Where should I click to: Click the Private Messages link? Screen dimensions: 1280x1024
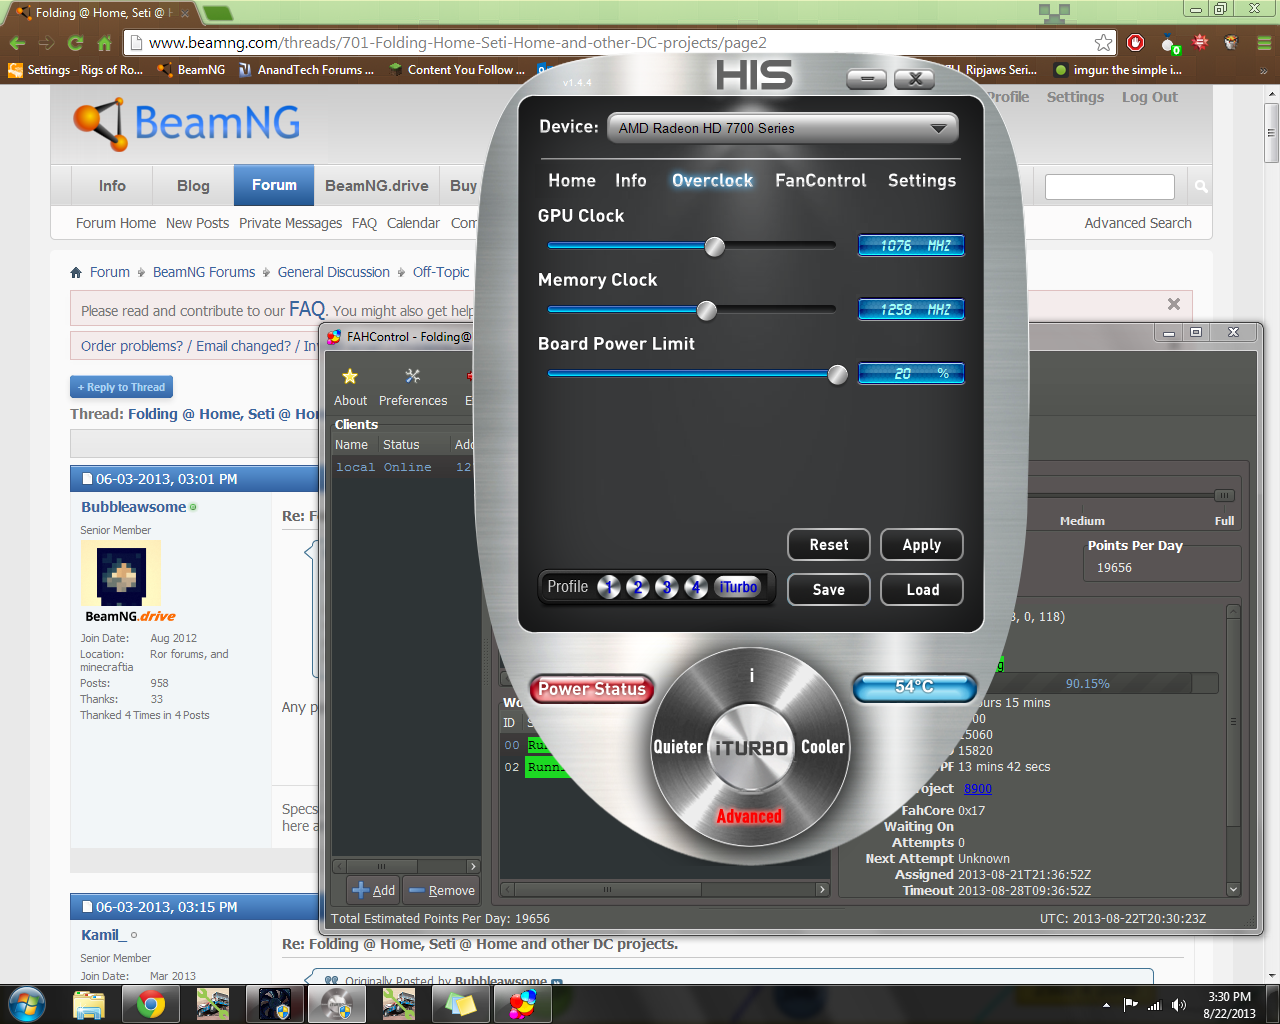click(x=290, y=223)
